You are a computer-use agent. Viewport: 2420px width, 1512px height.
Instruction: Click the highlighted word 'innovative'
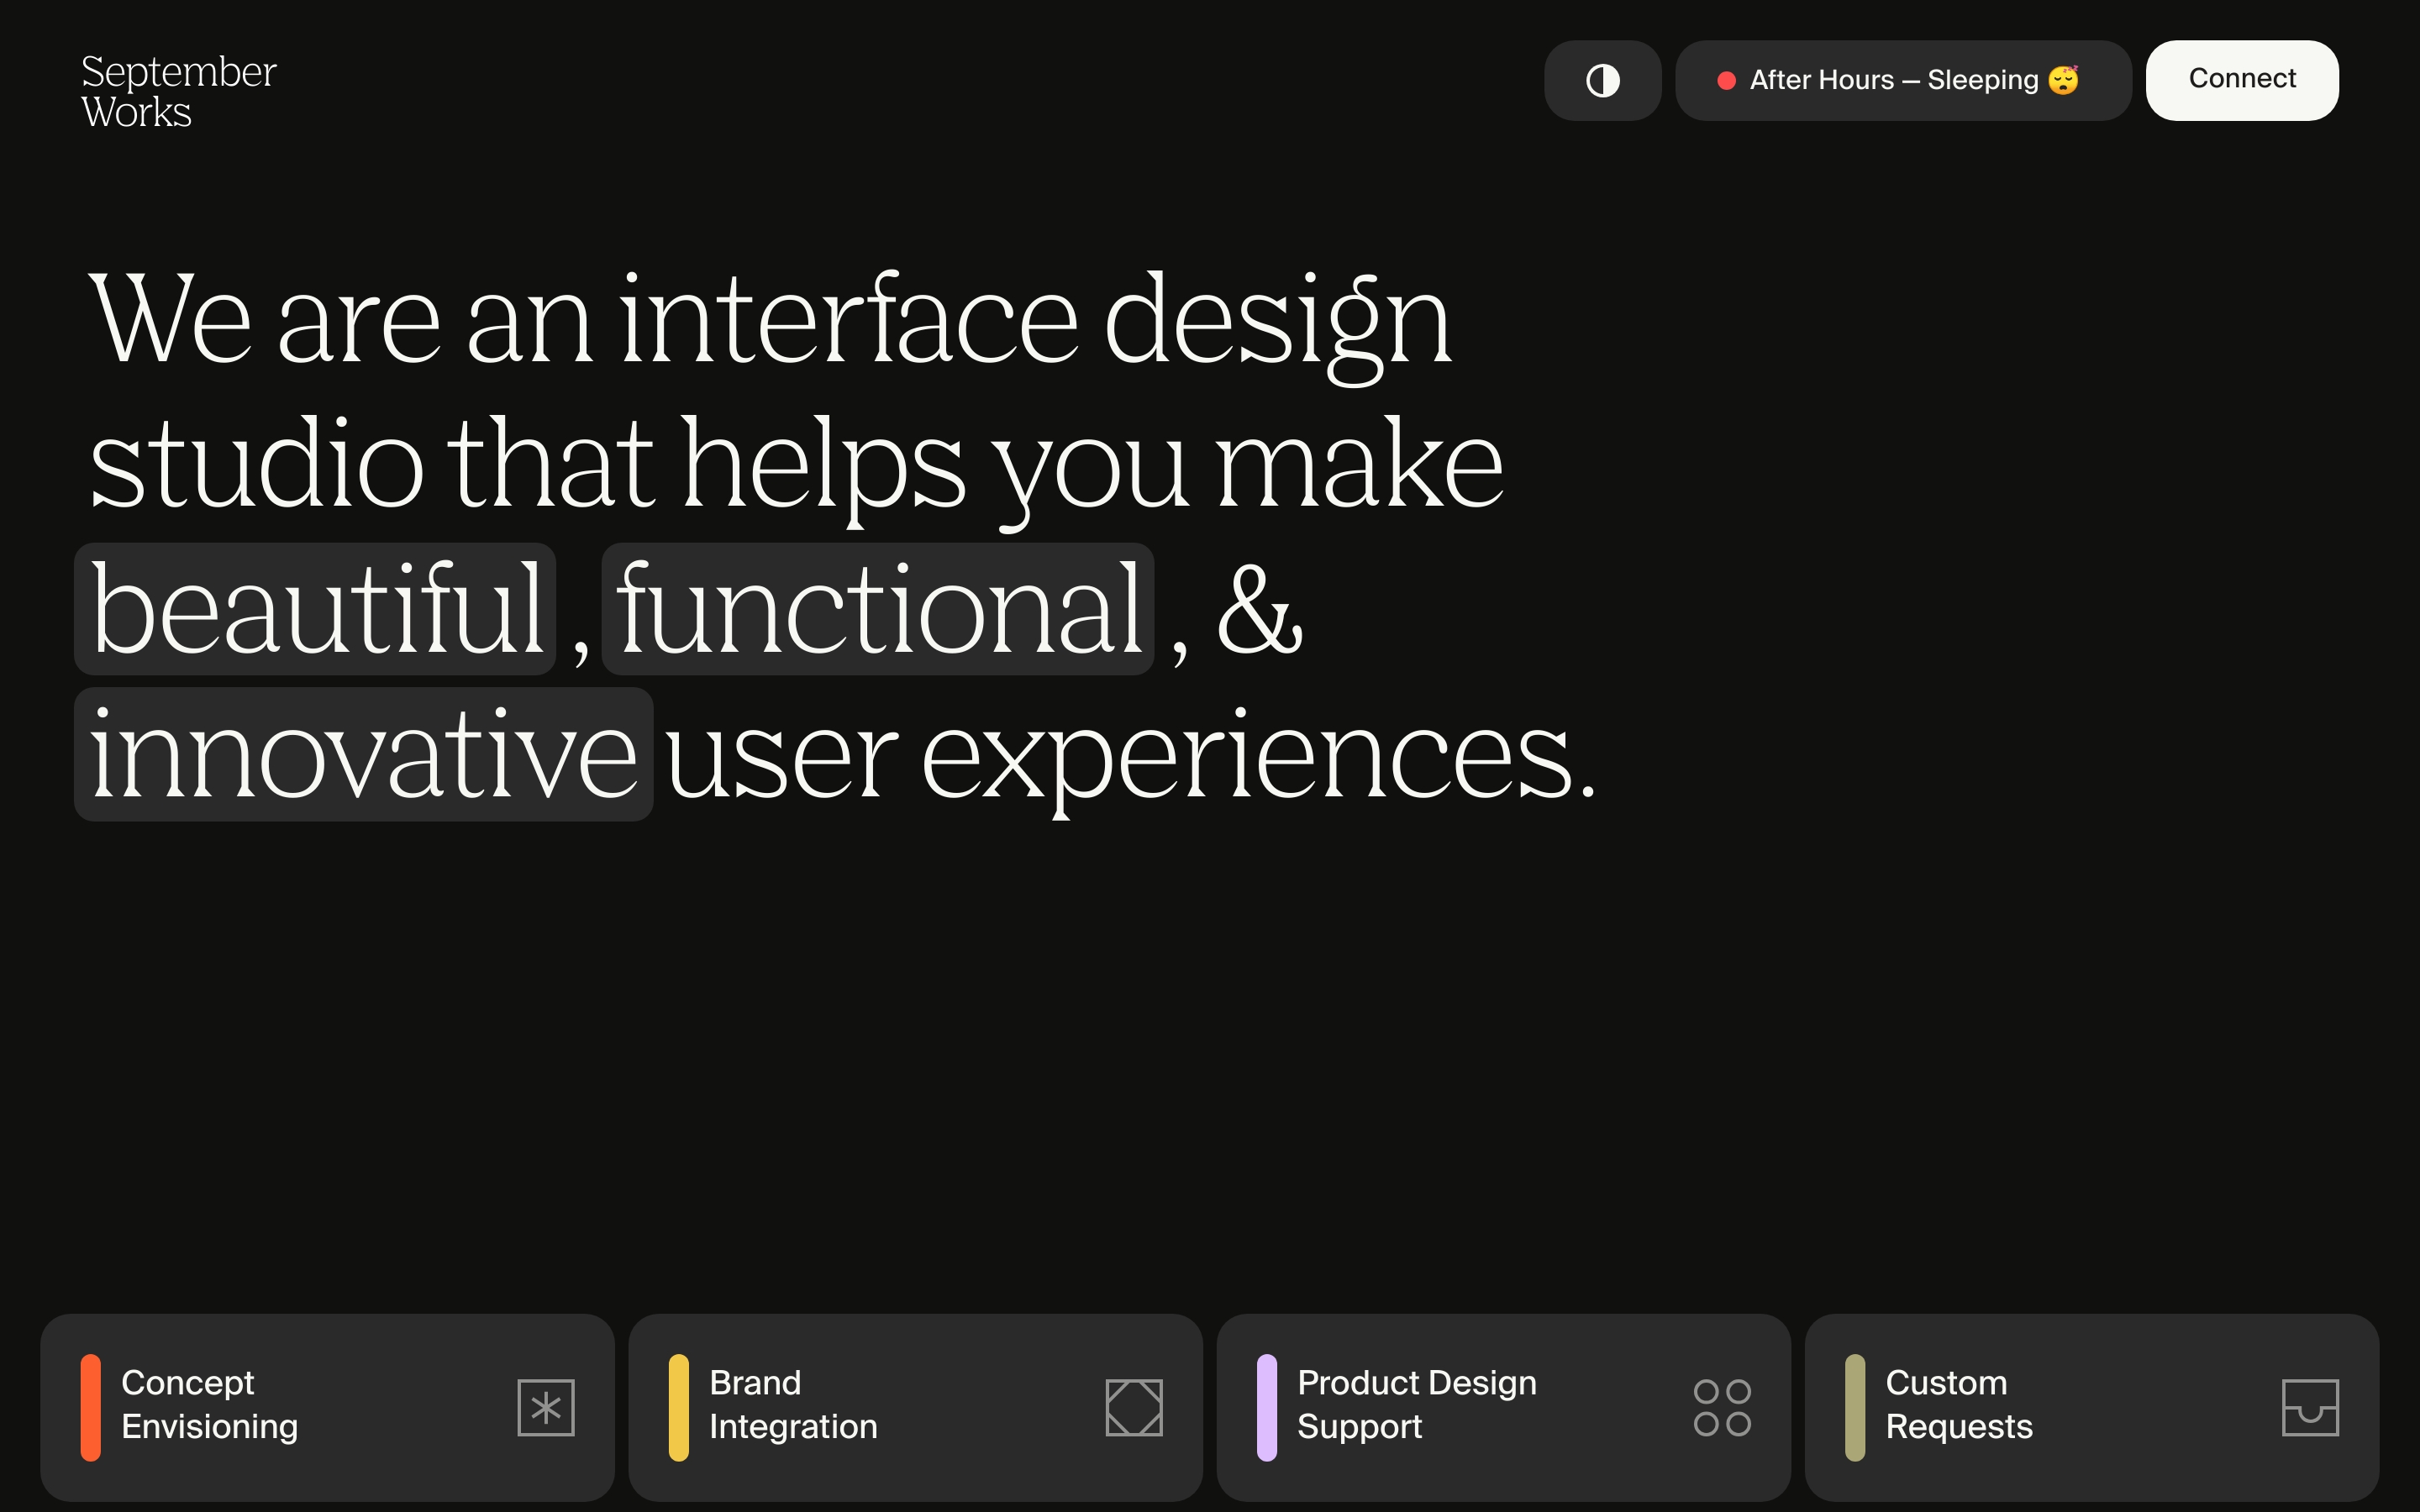(363, 754)
